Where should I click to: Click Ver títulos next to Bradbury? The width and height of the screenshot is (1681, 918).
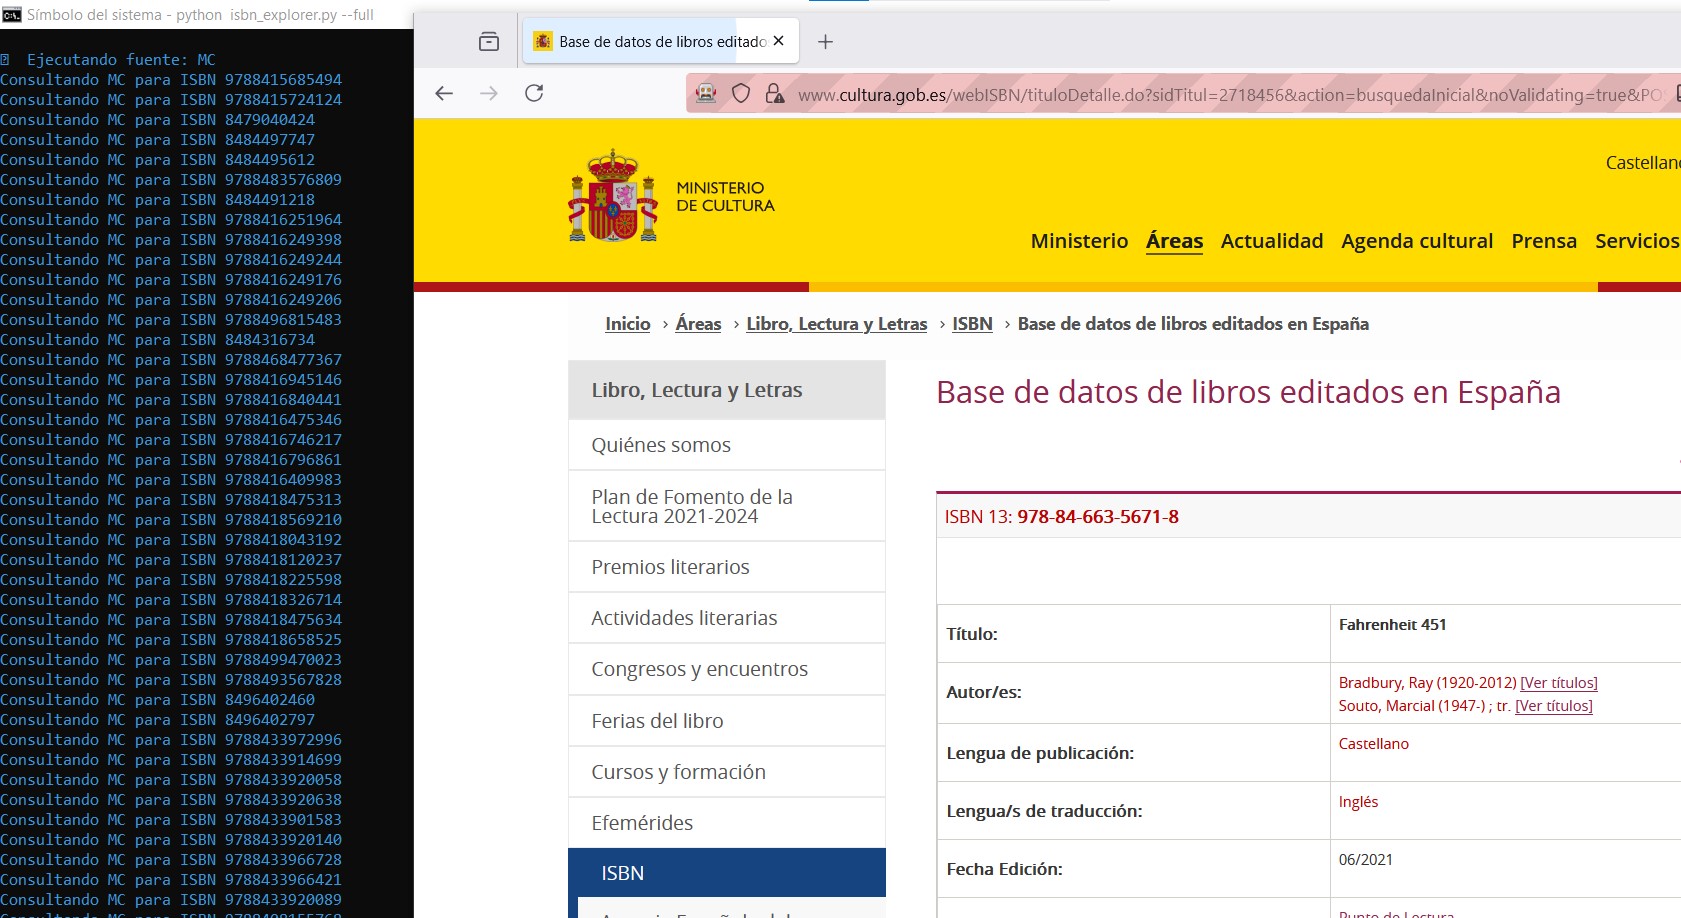pyautogui.click(x=1559, y=683)
